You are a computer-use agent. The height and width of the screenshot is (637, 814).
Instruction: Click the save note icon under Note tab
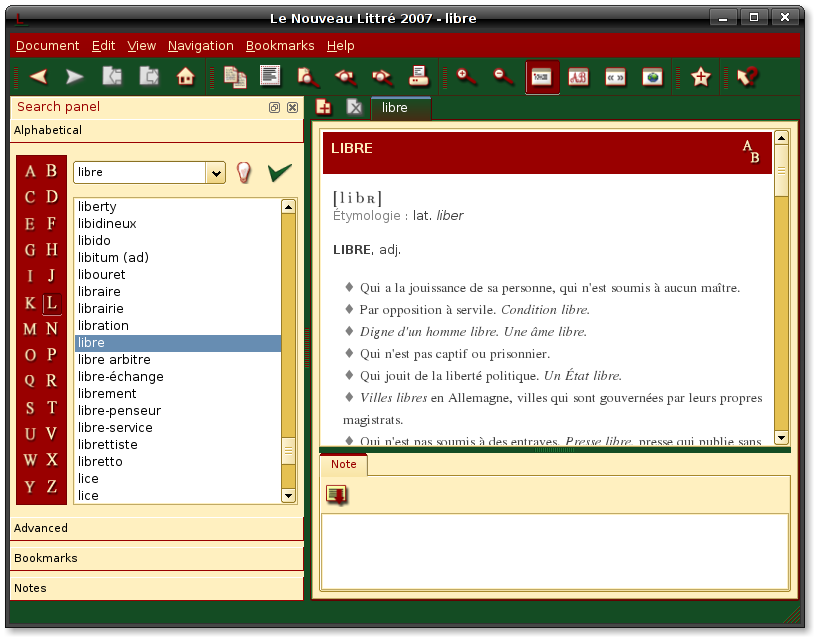336,495
